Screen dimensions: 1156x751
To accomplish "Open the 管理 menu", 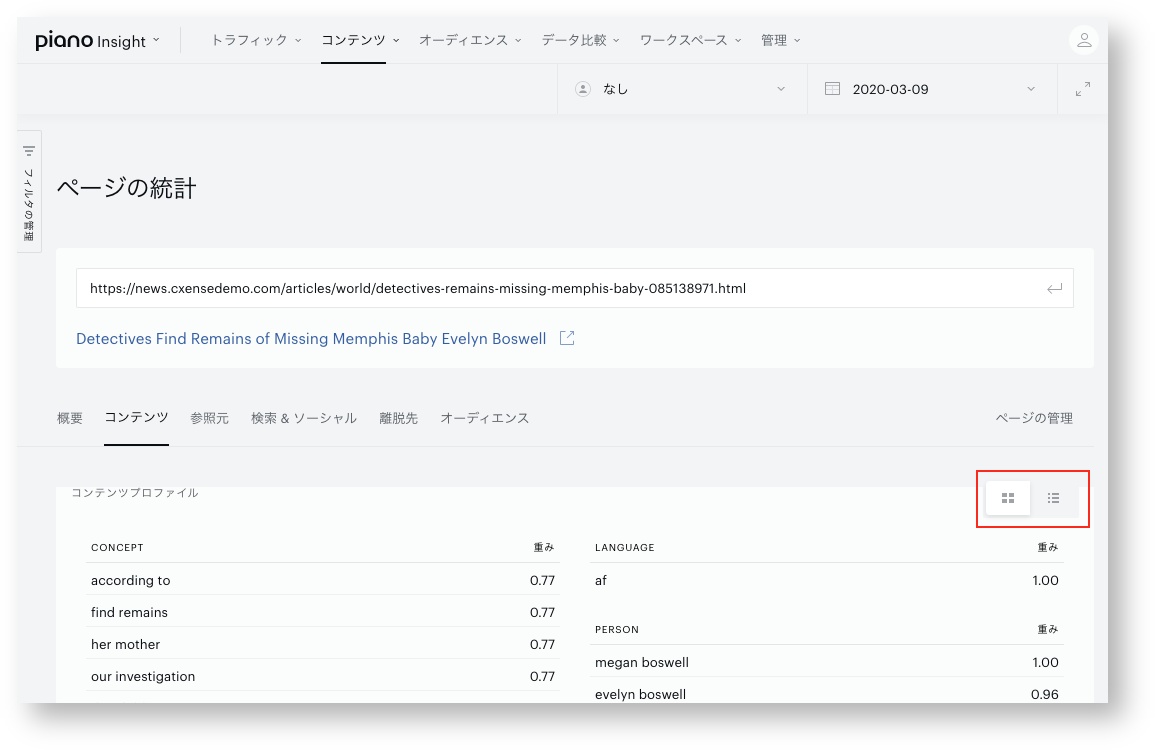I will [780, 40].
